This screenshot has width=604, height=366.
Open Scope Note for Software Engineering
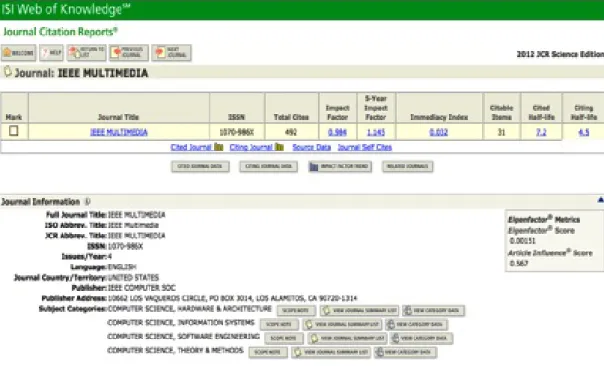click(284, 338)
